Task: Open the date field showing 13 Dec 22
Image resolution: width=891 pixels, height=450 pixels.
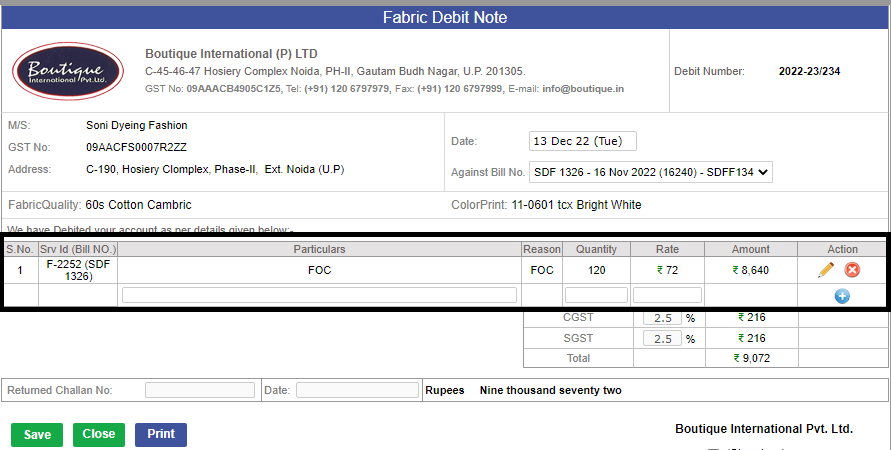Action: tap(582, 141)
